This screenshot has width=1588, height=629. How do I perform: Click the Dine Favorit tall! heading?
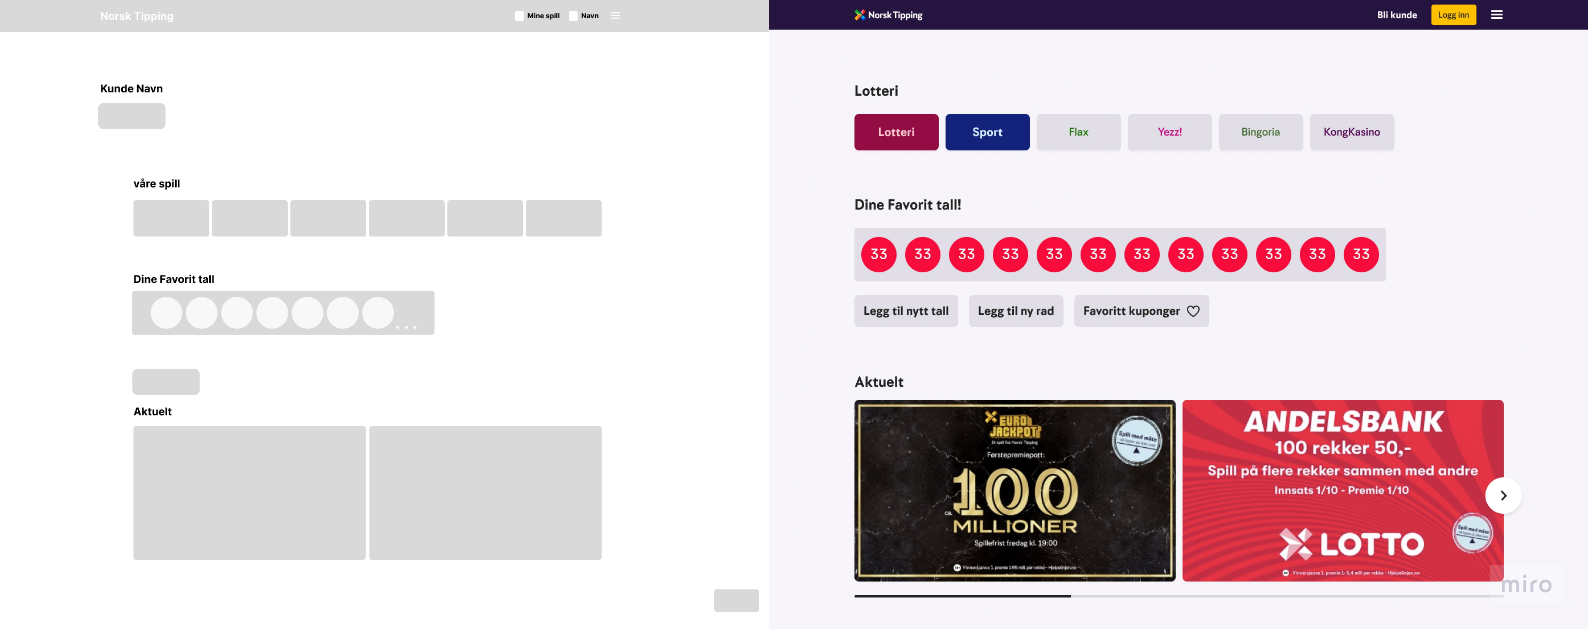(x=908, y=205)
